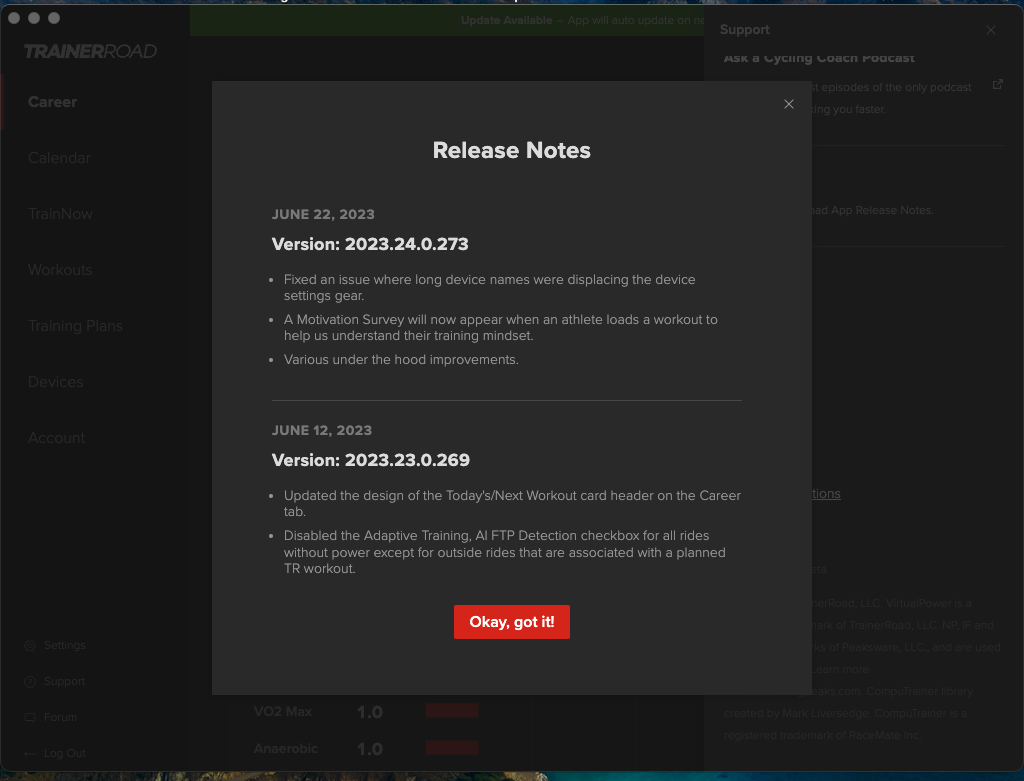
Task: Click the Learn more link in Support panel
Action: (x=840, y=669)
